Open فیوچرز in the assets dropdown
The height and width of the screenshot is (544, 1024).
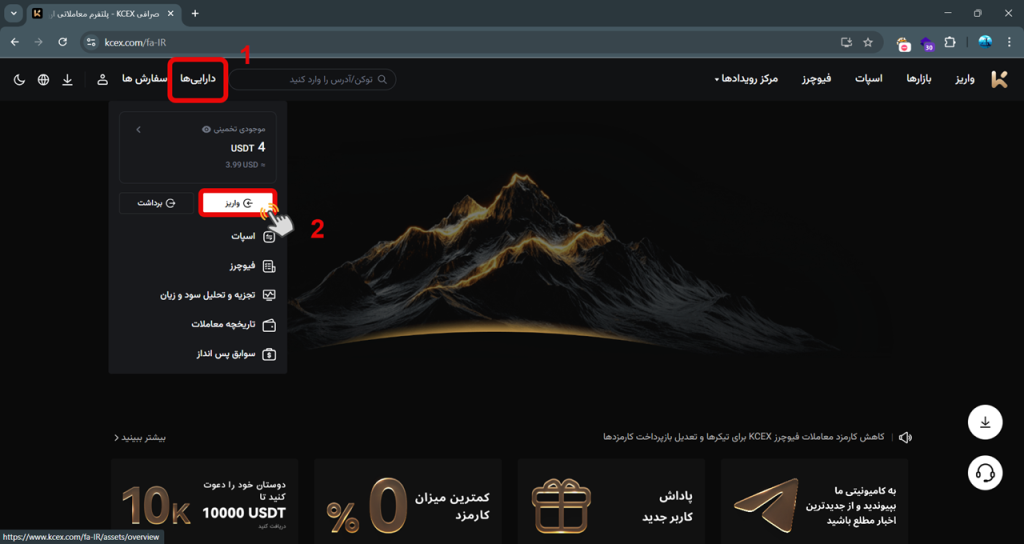tap(253, 266)
